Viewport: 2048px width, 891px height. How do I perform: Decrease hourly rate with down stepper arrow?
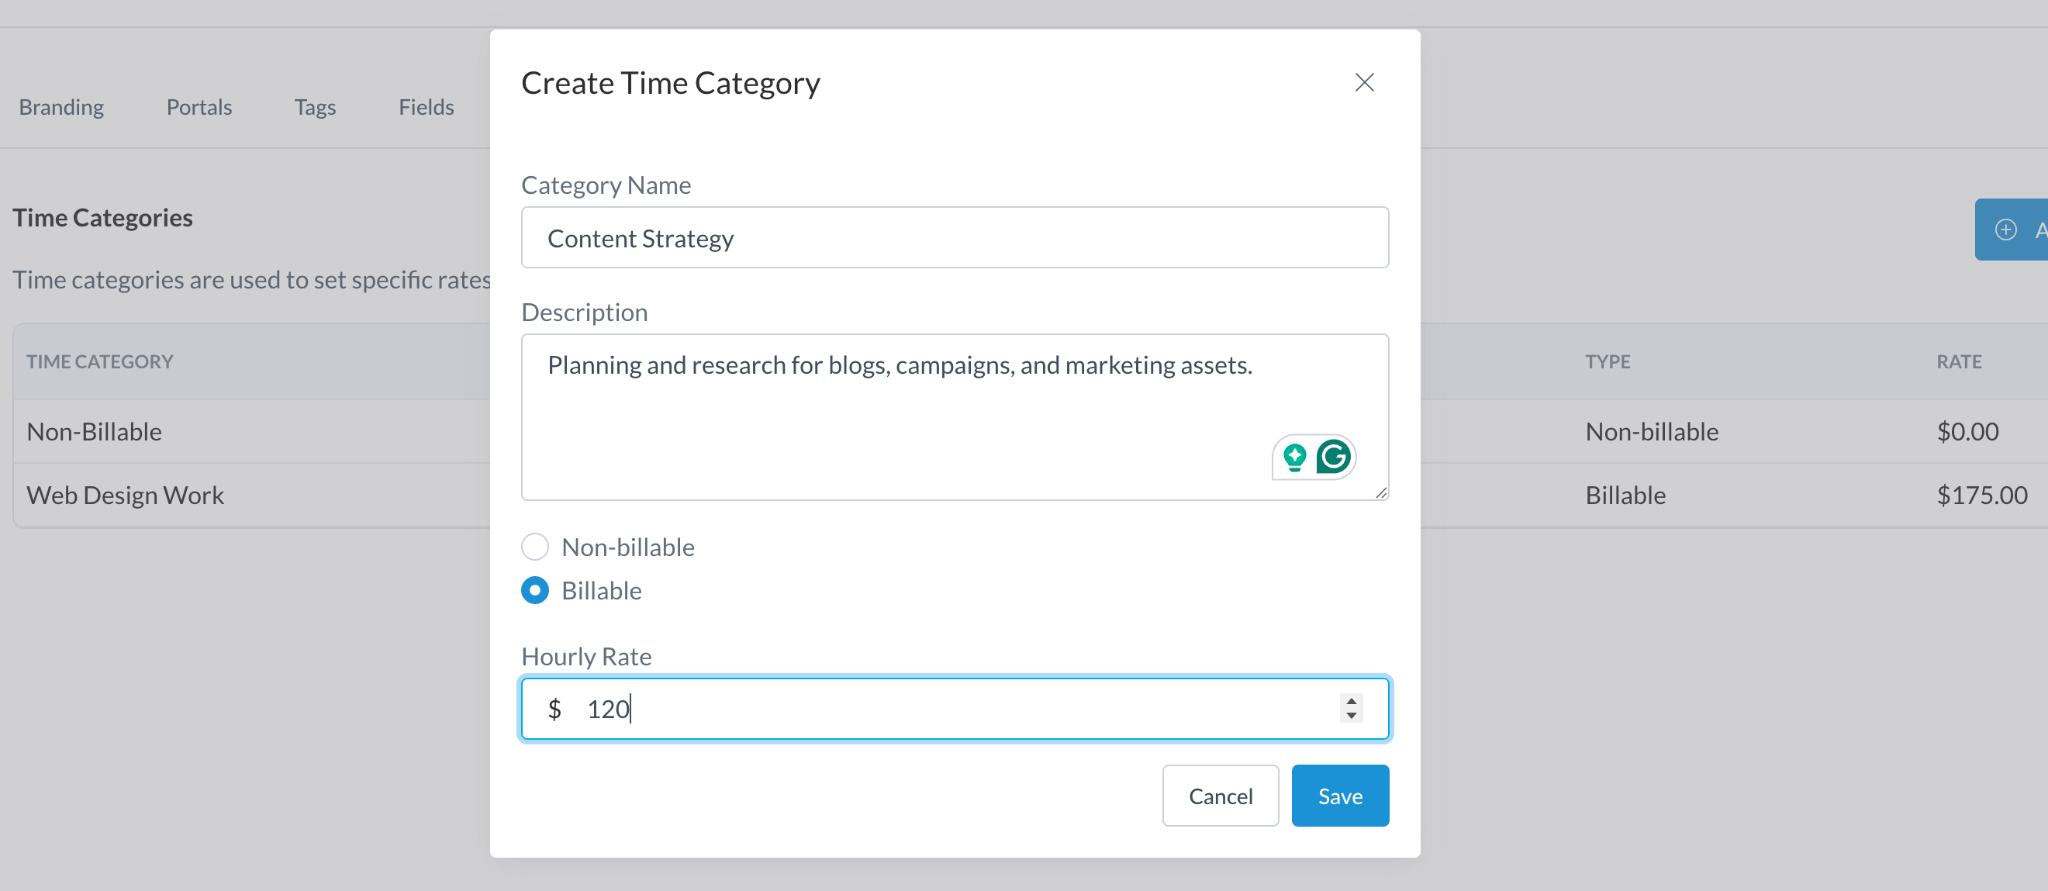[x=1352, y=716]
